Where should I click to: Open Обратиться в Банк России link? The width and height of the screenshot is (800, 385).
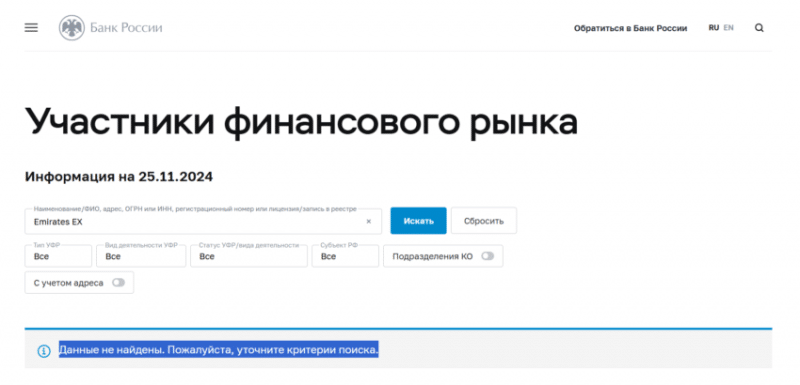630,29
